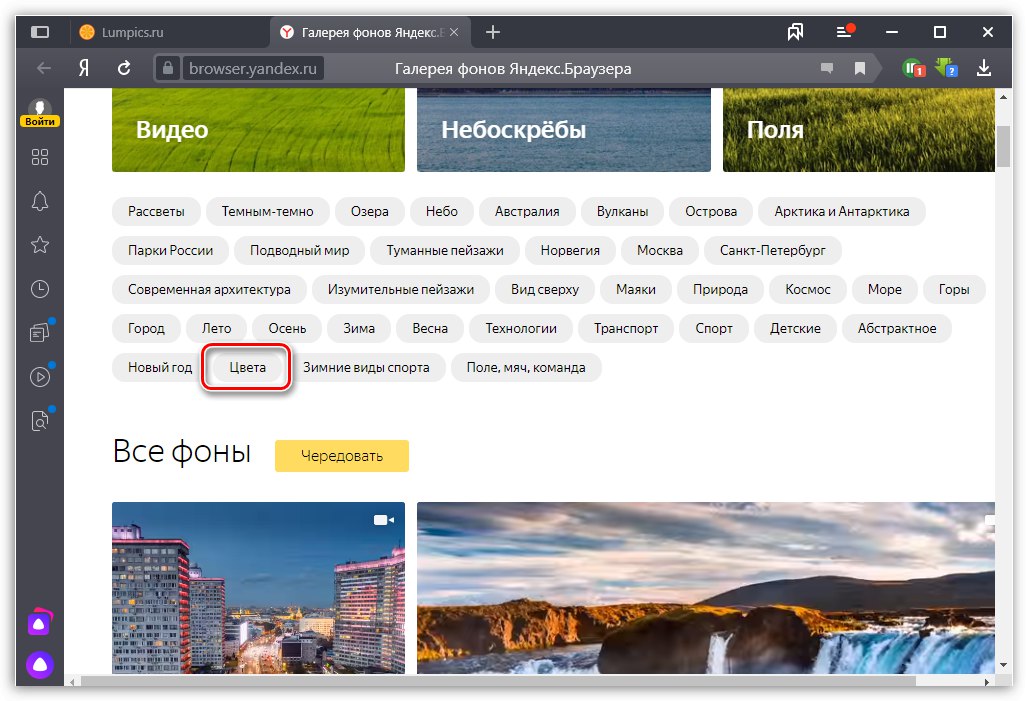Open the video player icon in sidebar
This screenshot has height=701, width=1028.
pyautogui.click(x=40, y=376)
